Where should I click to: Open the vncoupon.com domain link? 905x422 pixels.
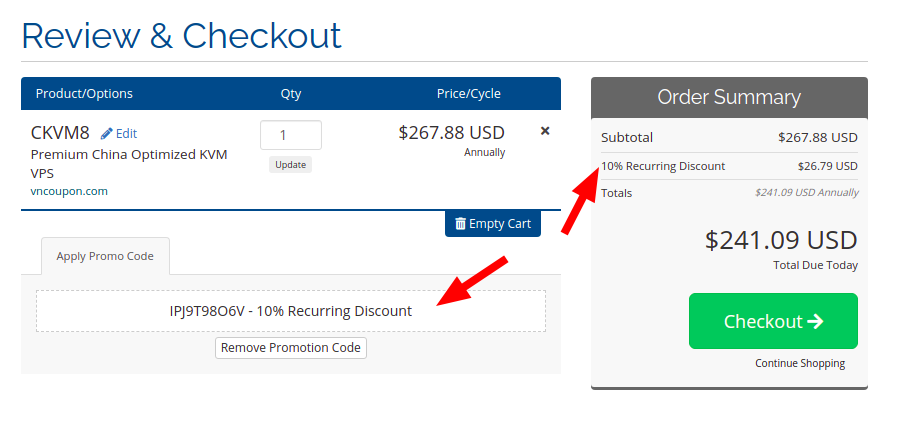tap(69, 191)
